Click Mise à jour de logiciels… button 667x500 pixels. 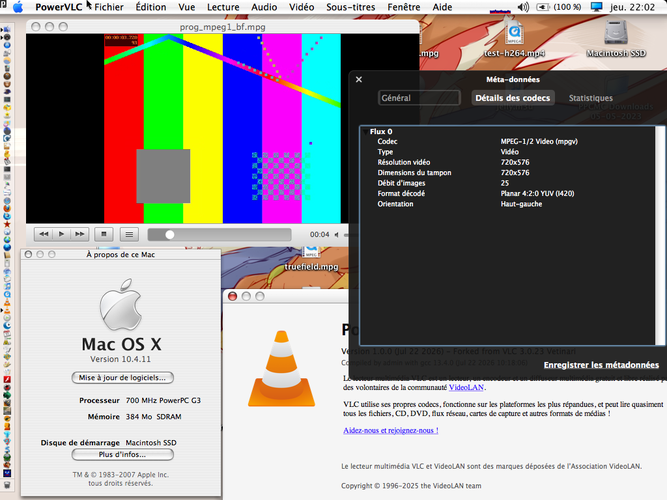click(123, 377)
